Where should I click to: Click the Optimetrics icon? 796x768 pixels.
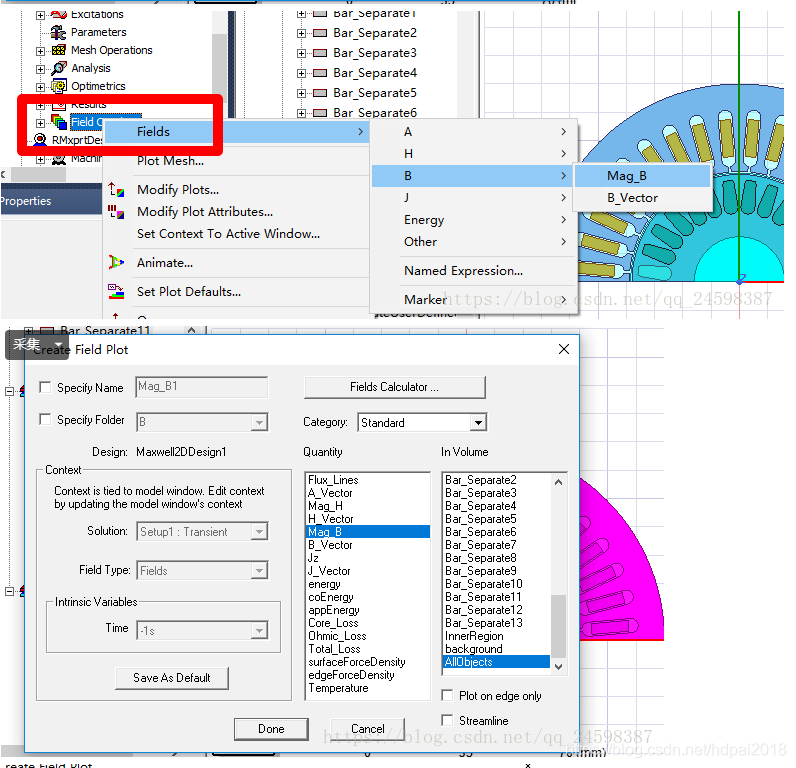pos(58,86)
